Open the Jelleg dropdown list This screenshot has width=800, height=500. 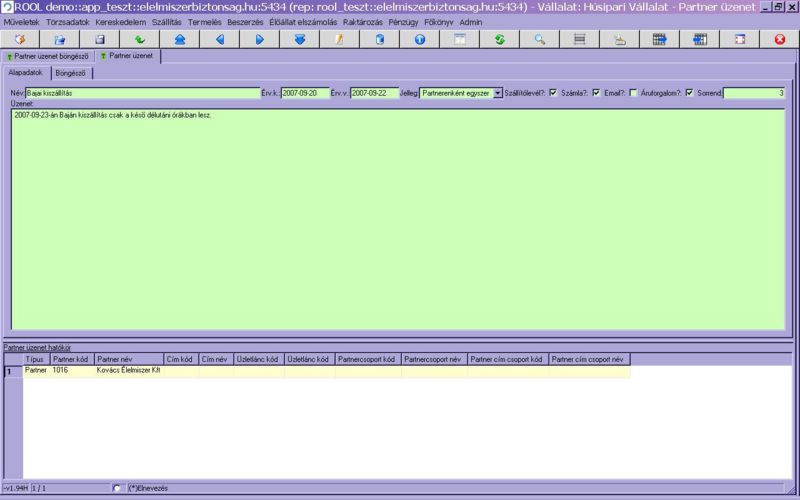point(498,93)
